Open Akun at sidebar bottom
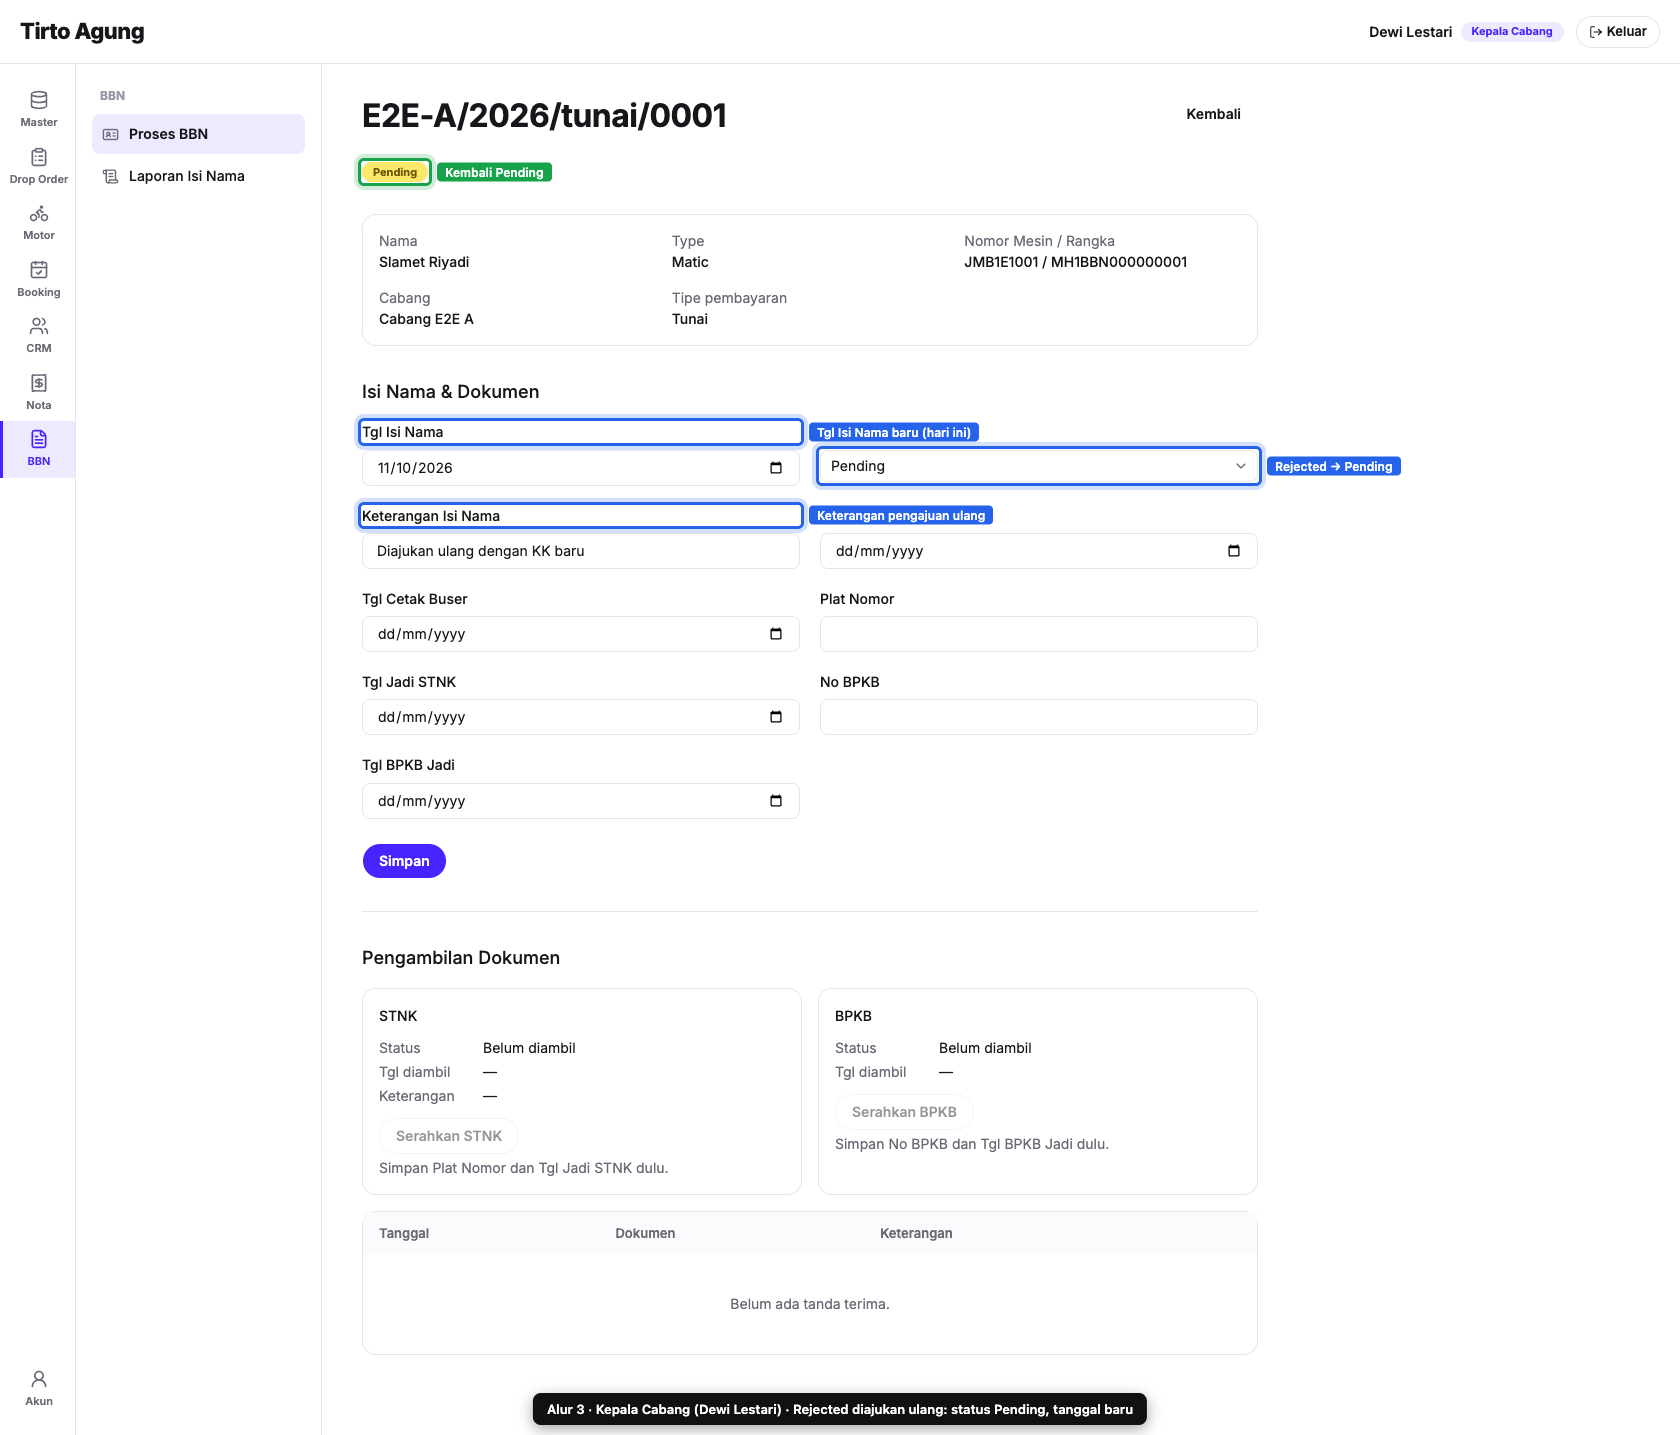1680x1435 pixels. pos(38,1389)
